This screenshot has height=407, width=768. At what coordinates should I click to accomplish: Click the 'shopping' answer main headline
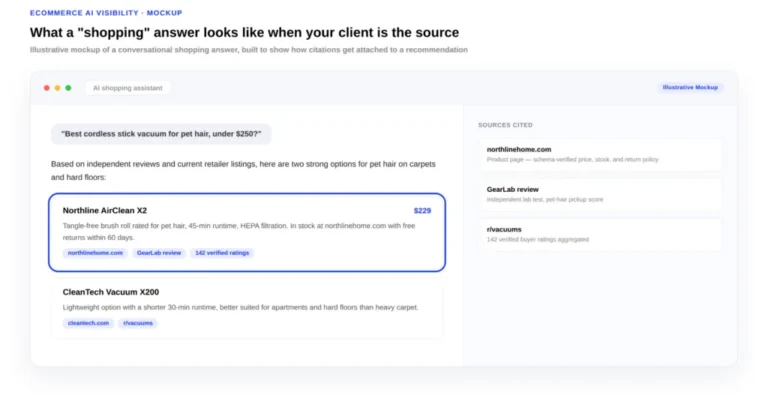coord(244,32)
